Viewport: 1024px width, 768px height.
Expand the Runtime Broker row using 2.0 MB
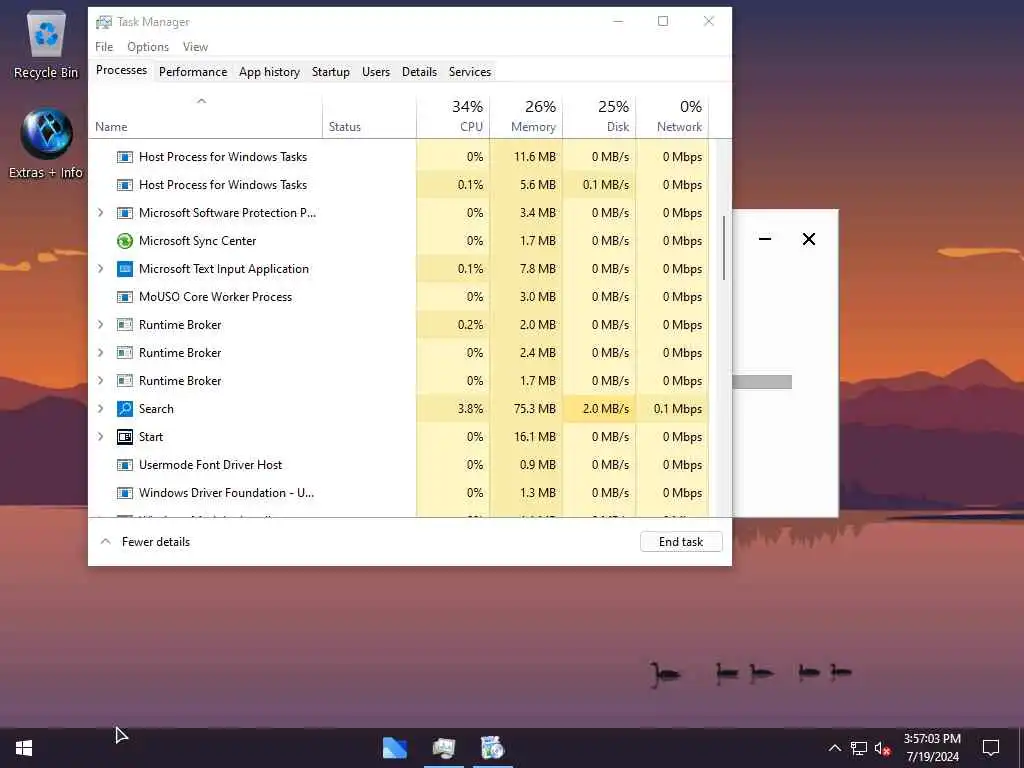pos(101,325)
